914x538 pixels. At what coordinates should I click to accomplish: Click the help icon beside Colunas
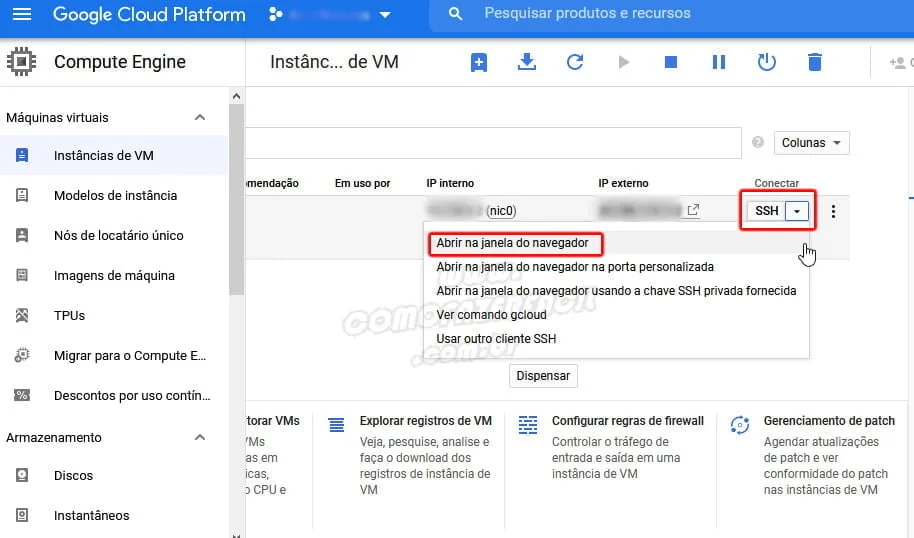pyautogui.click(x=757, y=143)
